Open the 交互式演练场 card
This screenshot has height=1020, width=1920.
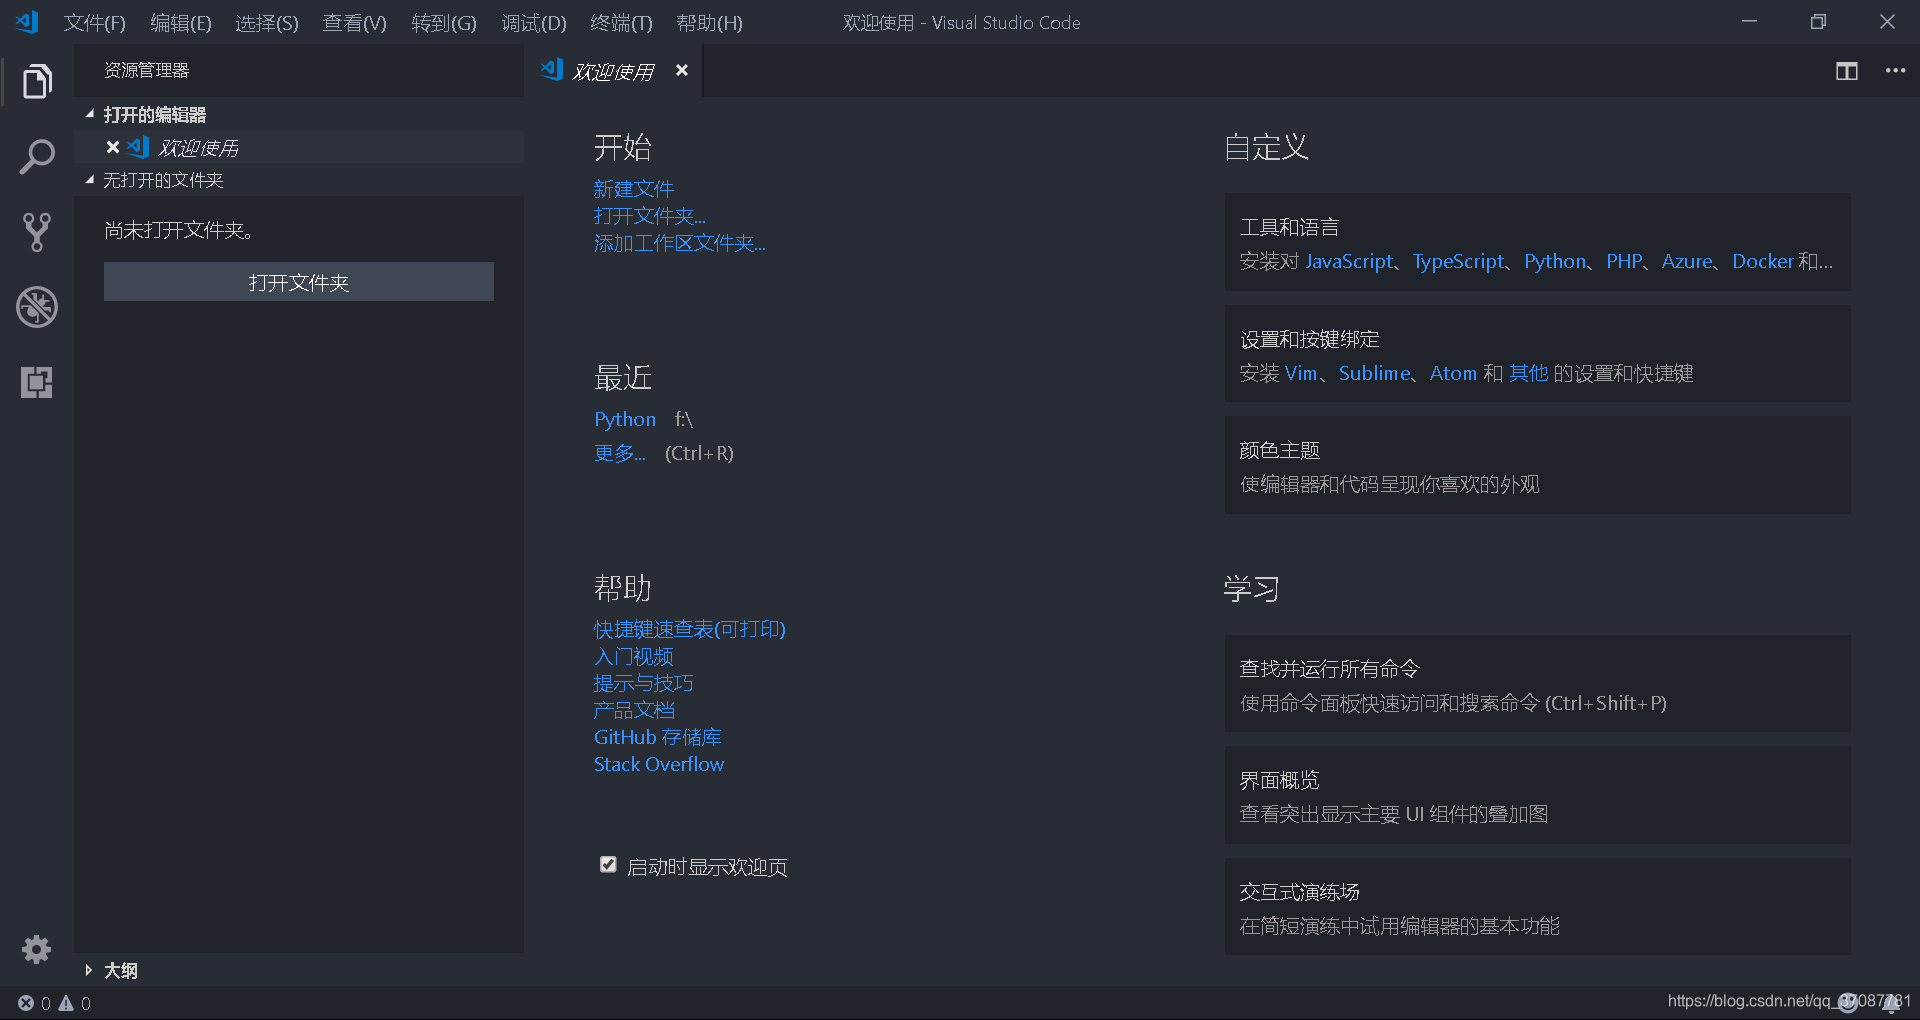pyautogui.click(x=1538, y=907)
